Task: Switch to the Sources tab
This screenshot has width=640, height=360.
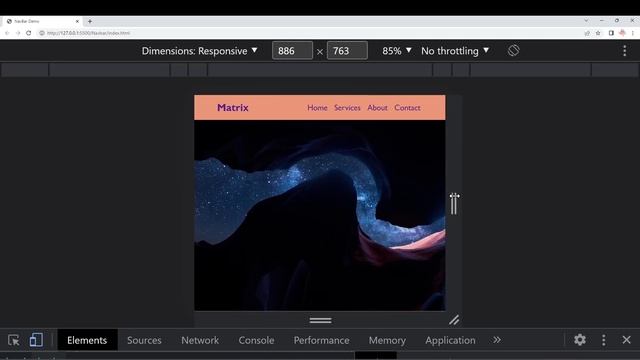Action: pyautogui.click(x=144, y=340)
